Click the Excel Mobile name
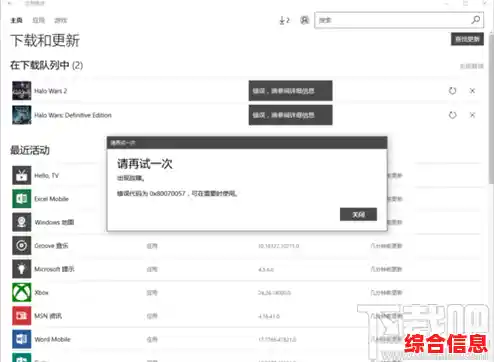Image resolution: width=494 pixels, height=362 pixels. (x=51, y=199)
